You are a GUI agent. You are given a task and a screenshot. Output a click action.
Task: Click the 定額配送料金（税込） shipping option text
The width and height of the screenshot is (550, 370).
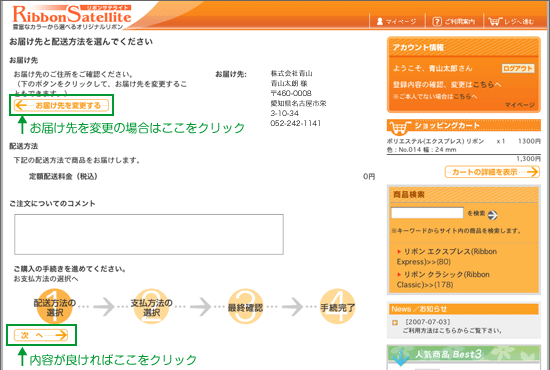coord(63,176)
